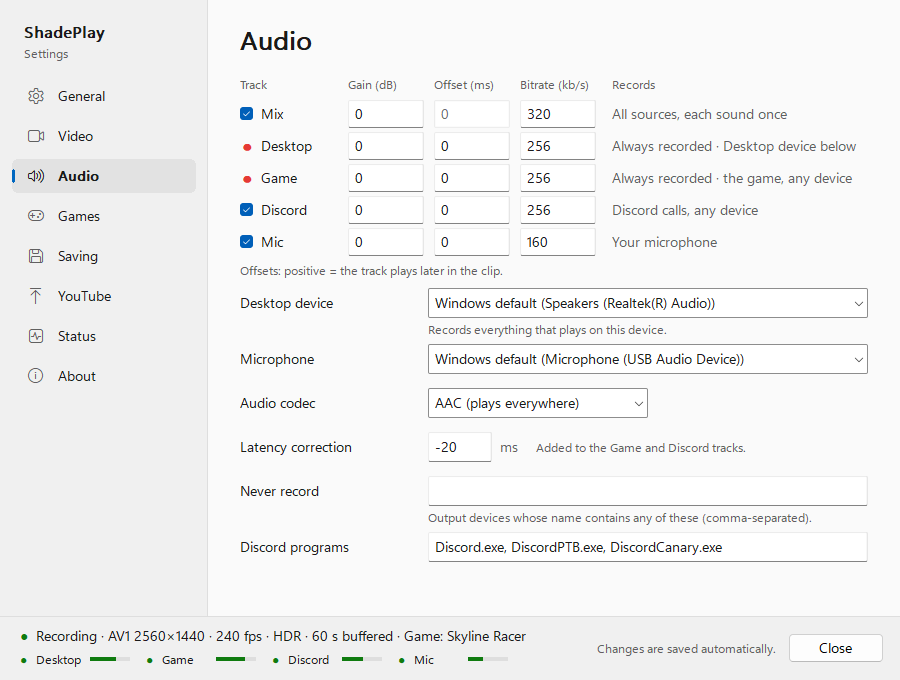Open the Saving settings page
The width and height of the screenshot is (900, 680).
coord(104,256)
